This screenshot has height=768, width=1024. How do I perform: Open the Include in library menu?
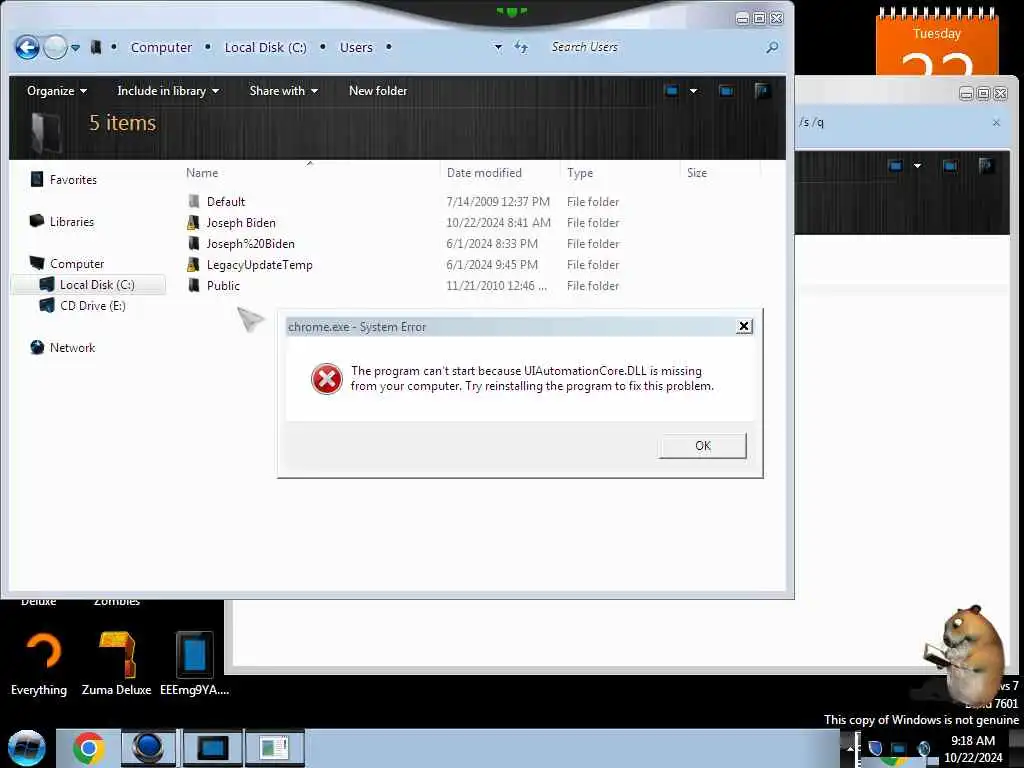point(168,91)
